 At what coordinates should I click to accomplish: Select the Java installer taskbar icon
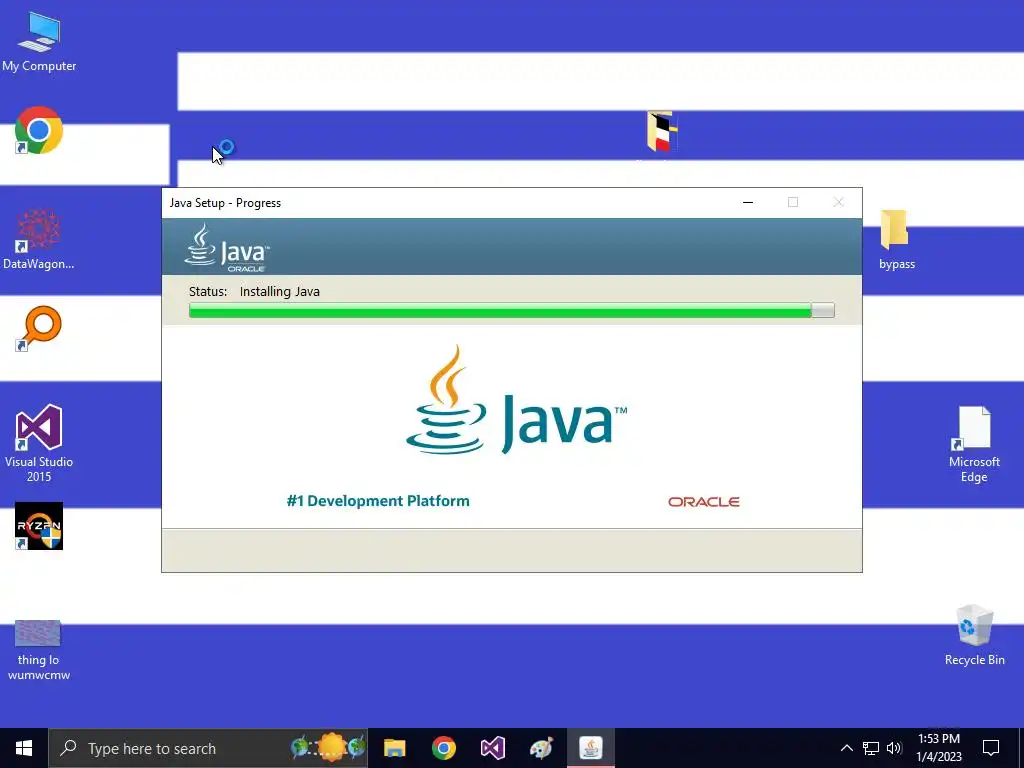click(x=590, y=748)
